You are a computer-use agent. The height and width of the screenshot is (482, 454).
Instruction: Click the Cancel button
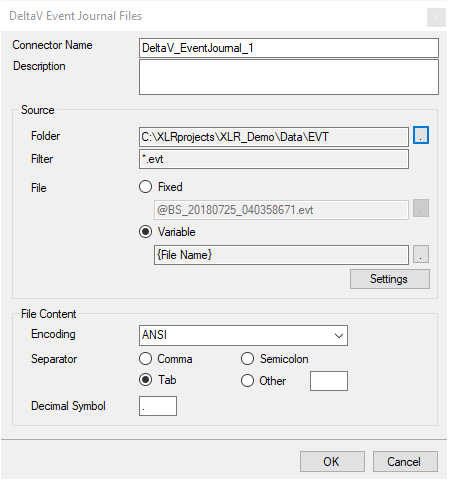[405, 462]
